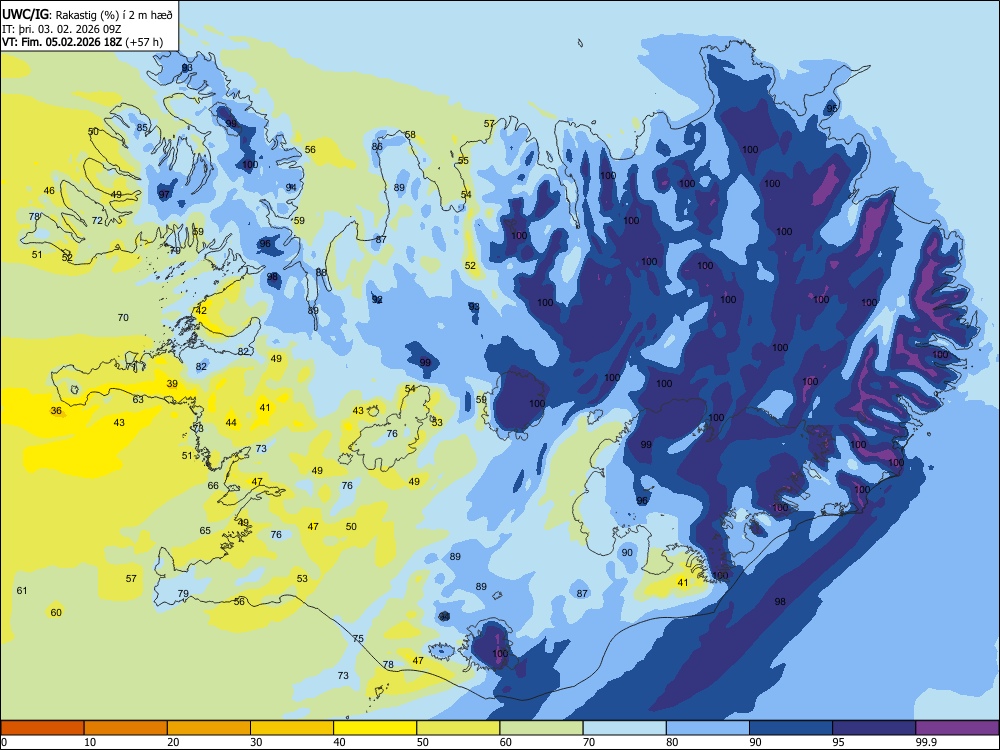Click the legend label 40
This screenshot has width=1000, height=750.
point(339,742)
